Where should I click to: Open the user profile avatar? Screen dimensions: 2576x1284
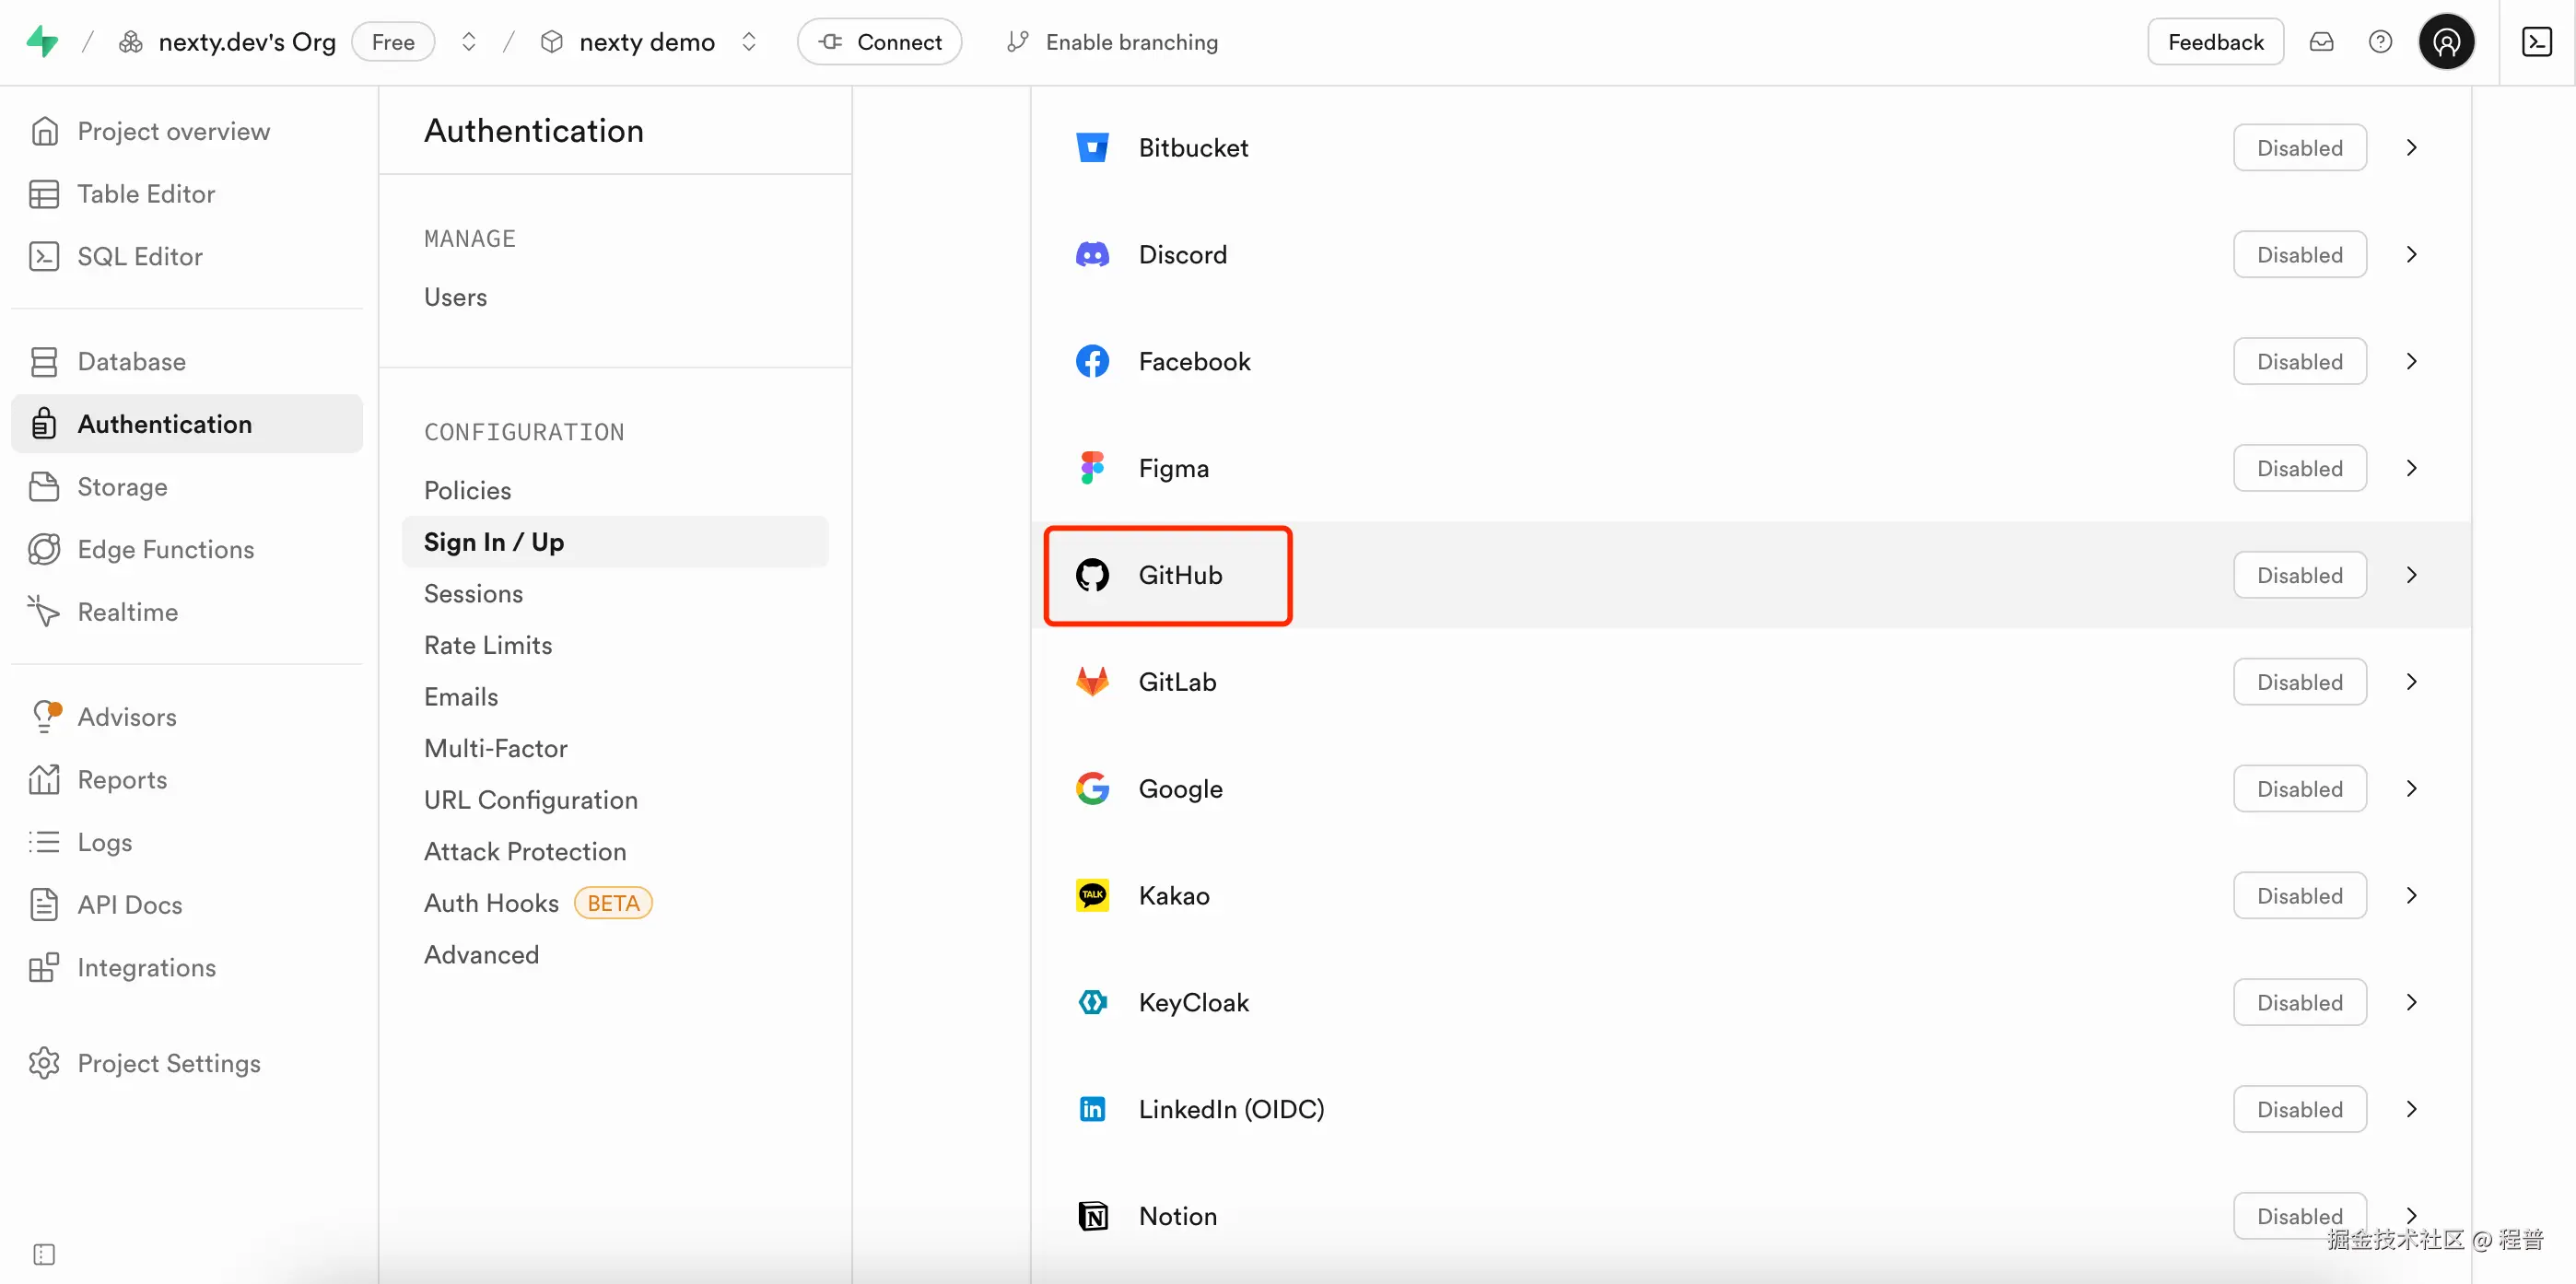[x=2446, y=42]
